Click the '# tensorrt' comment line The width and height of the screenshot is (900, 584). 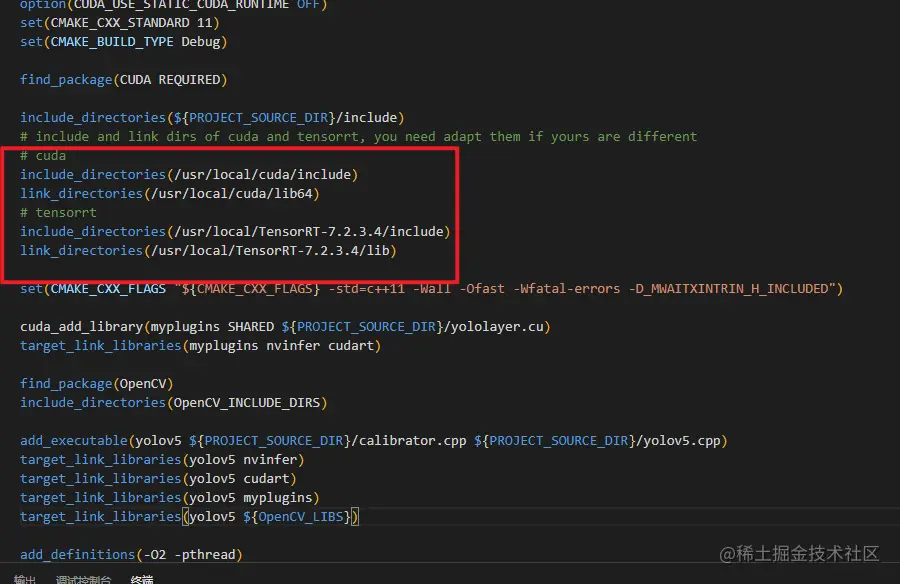[59, 212]
